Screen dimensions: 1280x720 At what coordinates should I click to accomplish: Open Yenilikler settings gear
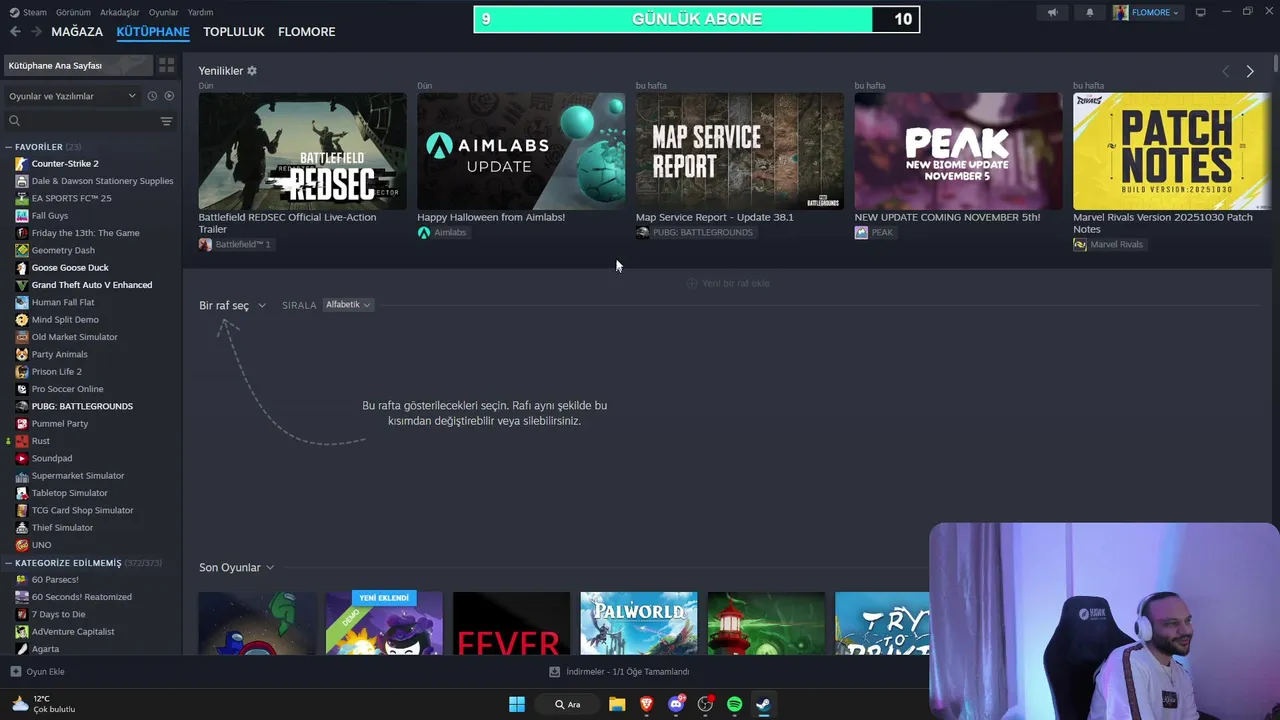coord(252,71)
